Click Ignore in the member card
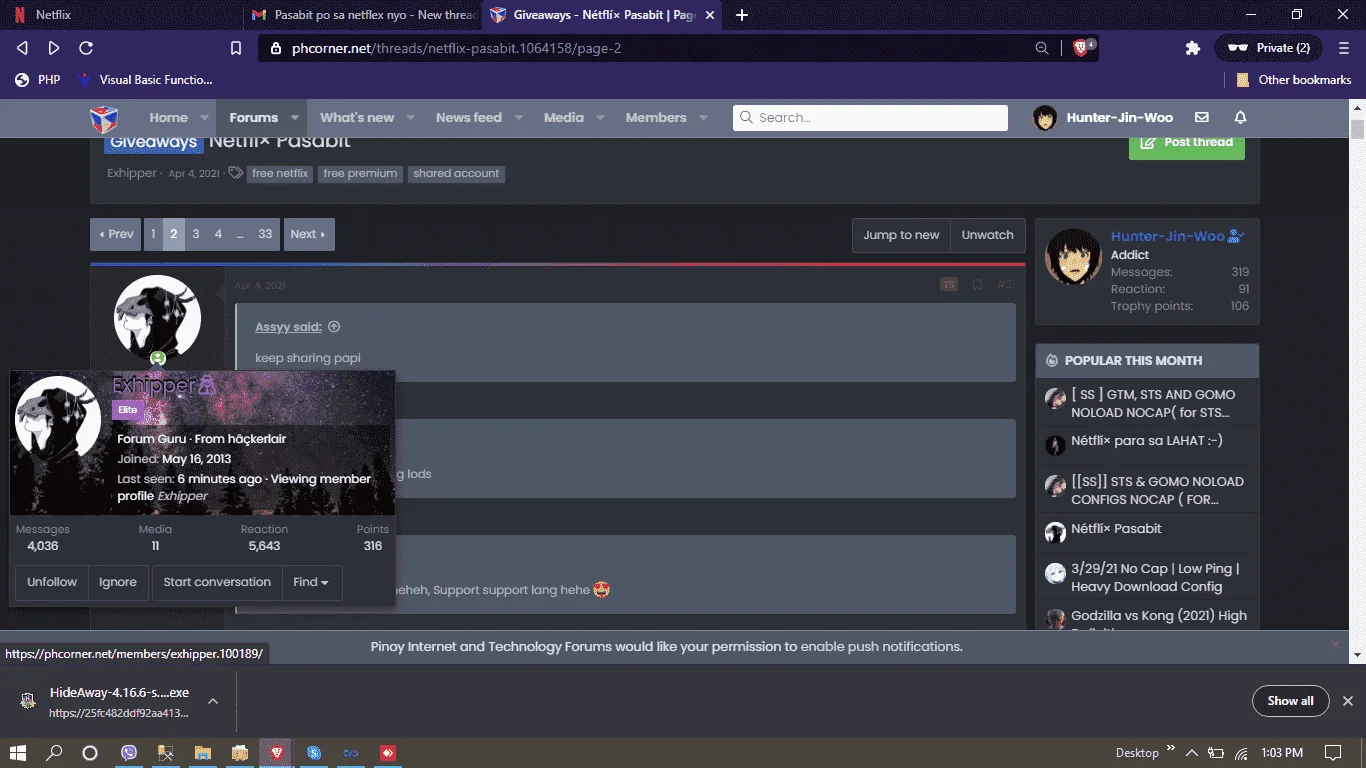Image resolution: width=1366 pixels, height=768 pixels. (118, 582)
